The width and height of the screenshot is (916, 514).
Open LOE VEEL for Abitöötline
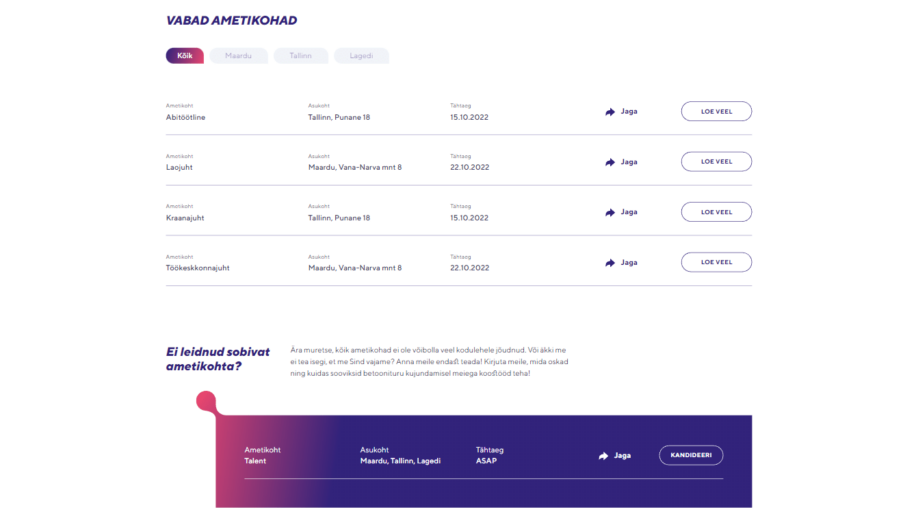(x=716, y=112)
